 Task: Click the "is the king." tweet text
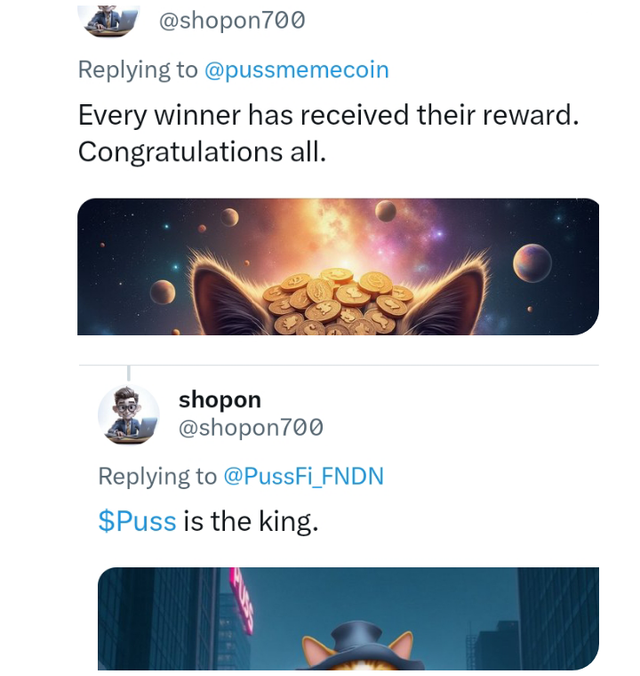tap(250, 521)
